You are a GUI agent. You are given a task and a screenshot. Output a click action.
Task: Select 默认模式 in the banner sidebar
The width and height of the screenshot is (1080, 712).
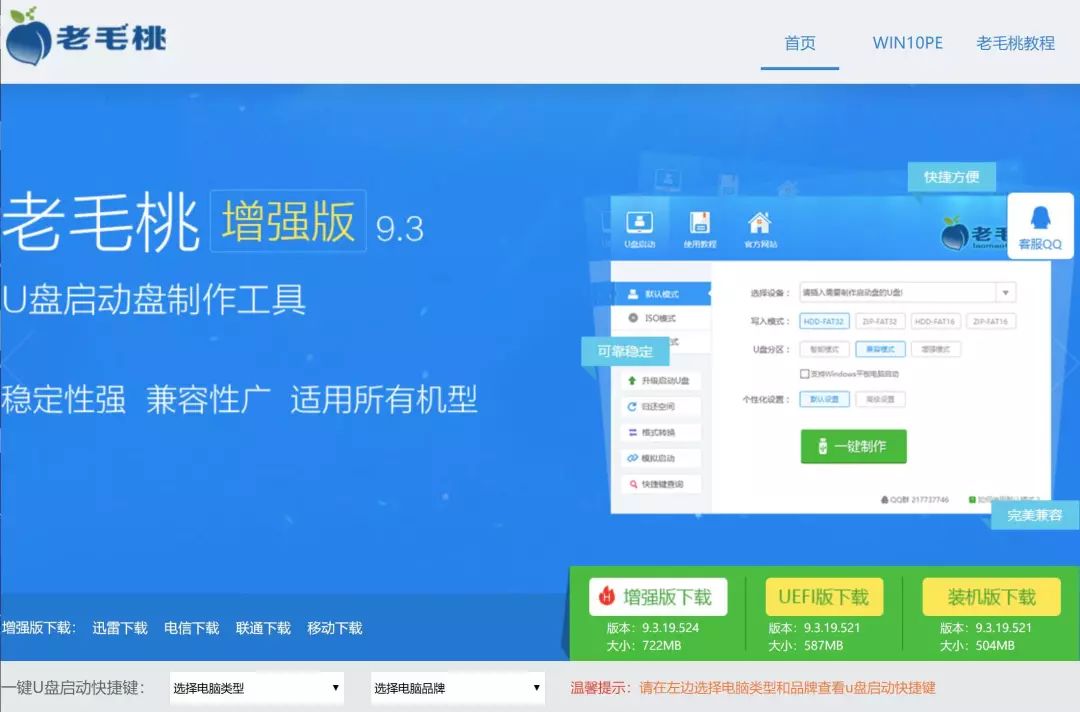[x=661, y=294]
